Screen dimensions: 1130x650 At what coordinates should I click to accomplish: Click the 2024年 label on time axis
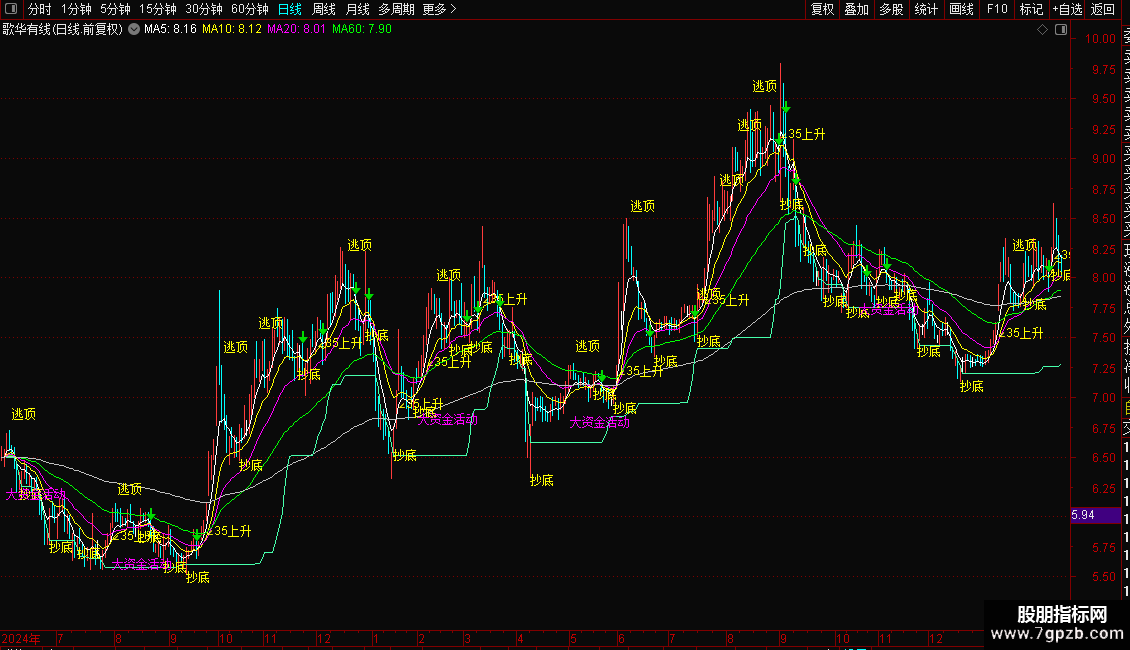(x=21, y=638)
